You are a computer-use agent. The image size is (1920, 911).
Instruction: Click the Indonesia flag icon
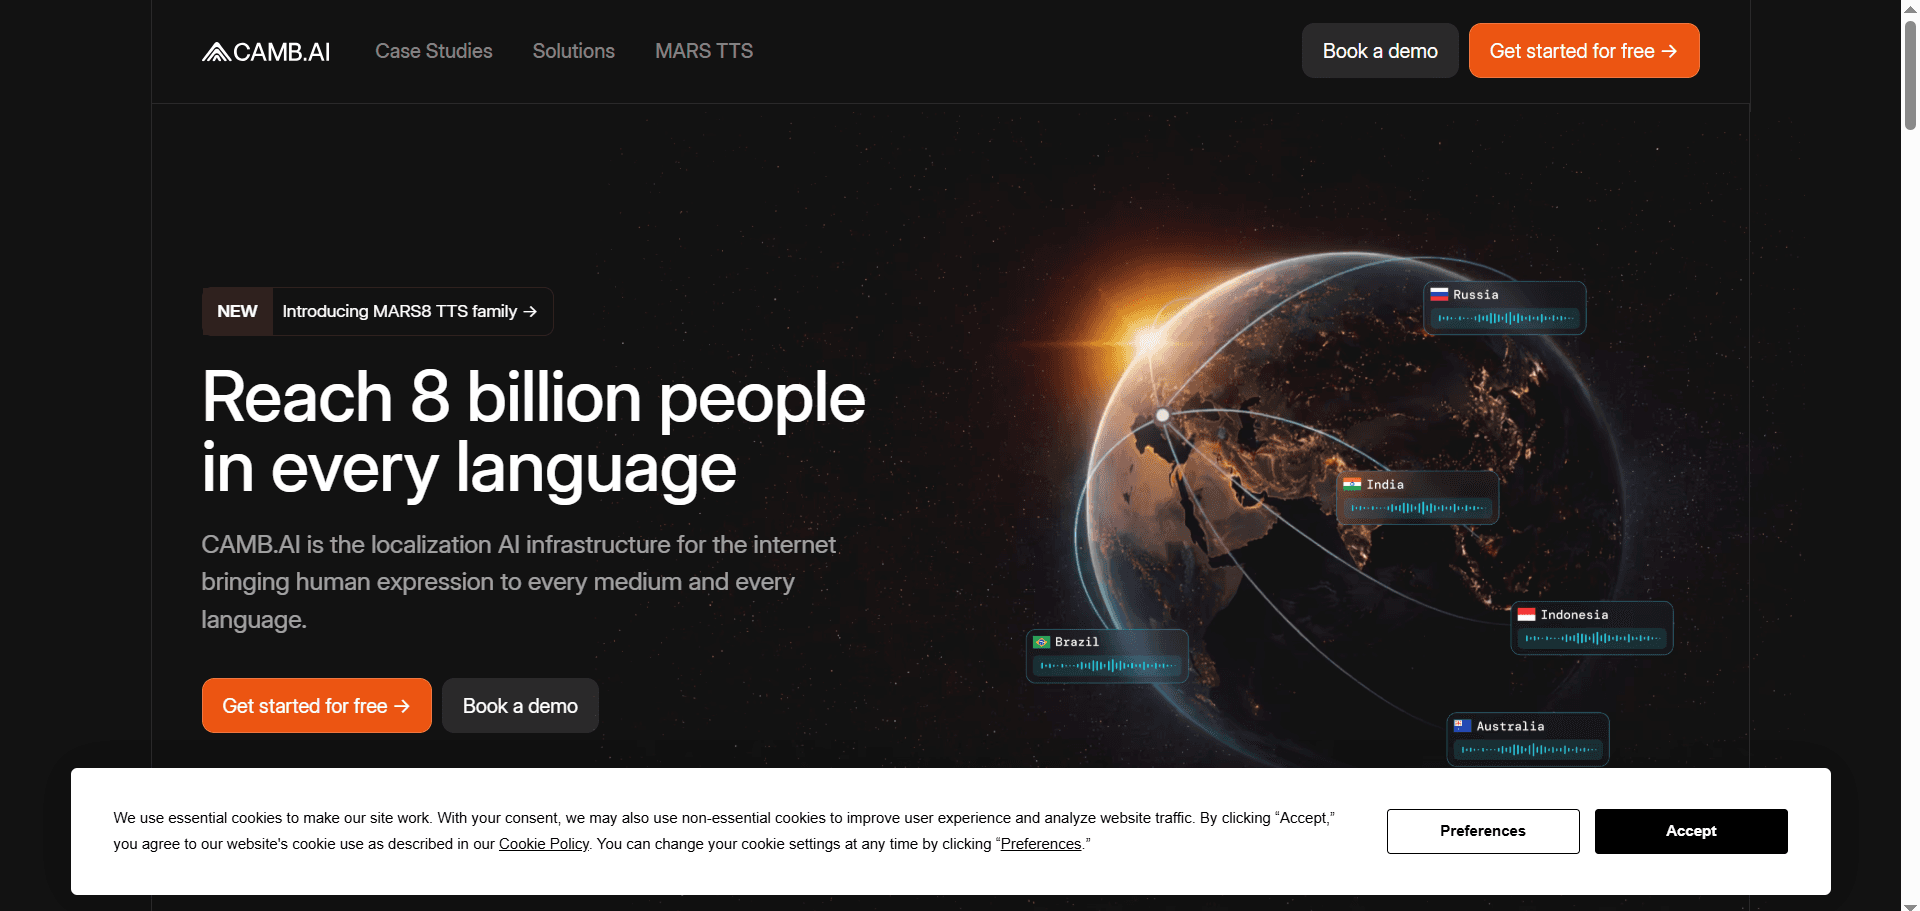(x=1526, y=615)
